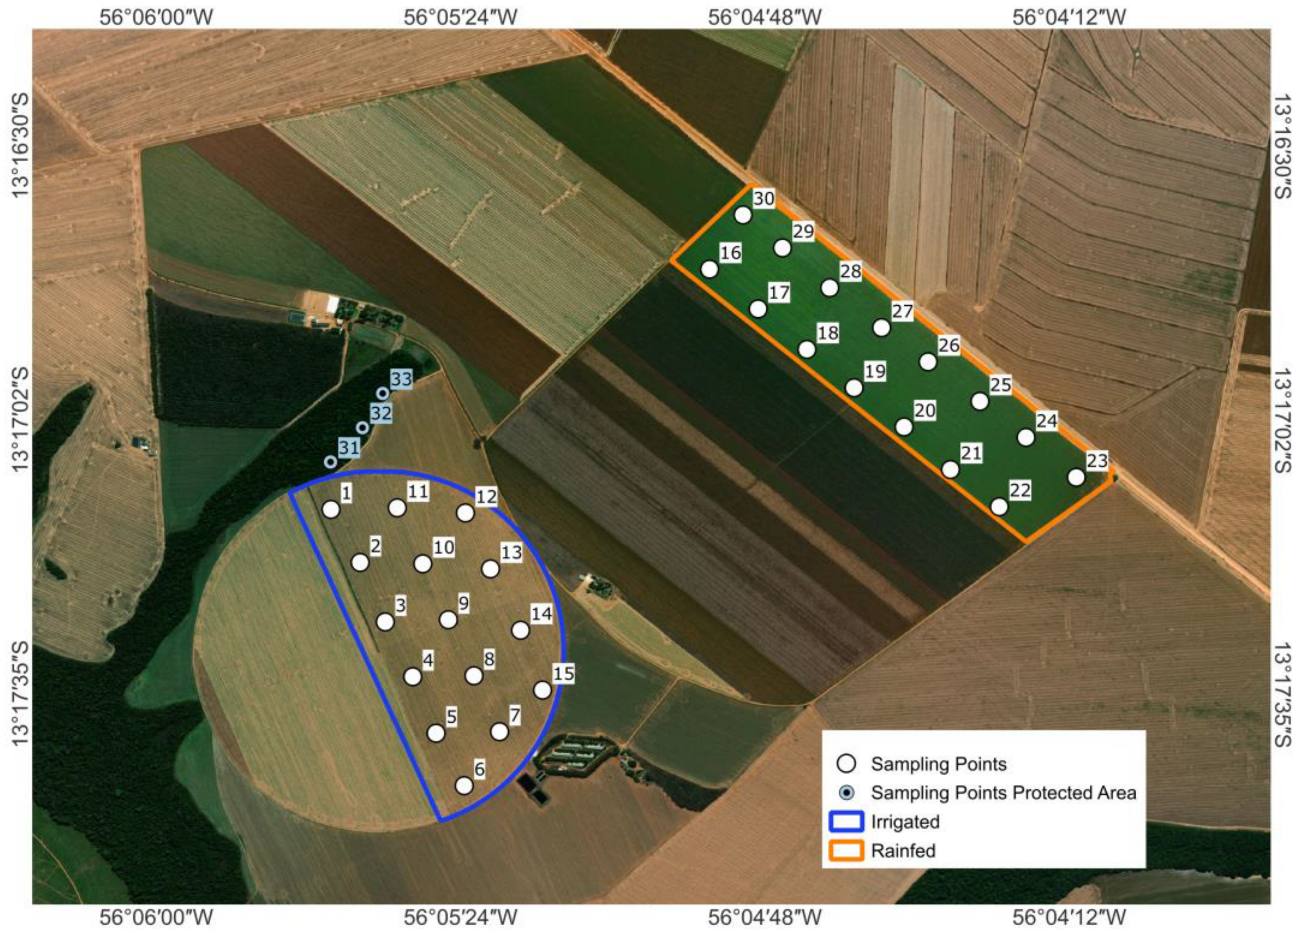Viewport: 1302px width, 933px height.
Task: Click sampling point 20 marker
Action: [904, 427]
